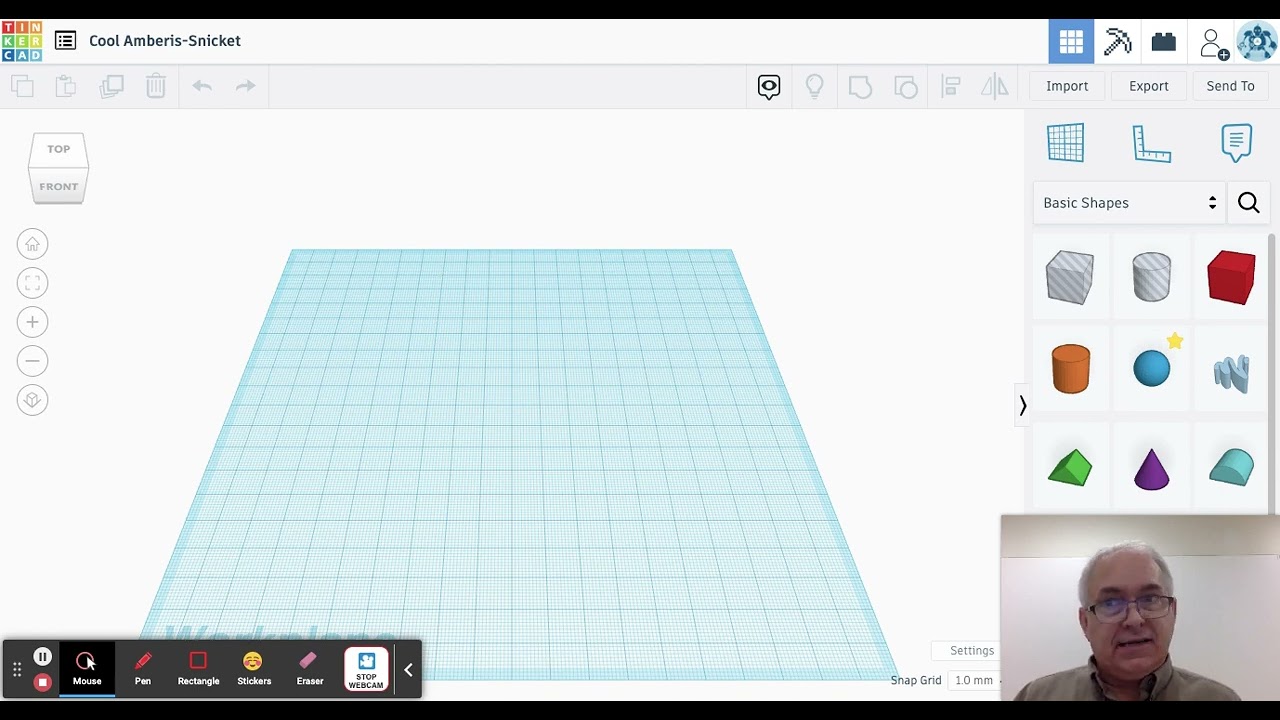Click the Export button

tap(1149, 86)
